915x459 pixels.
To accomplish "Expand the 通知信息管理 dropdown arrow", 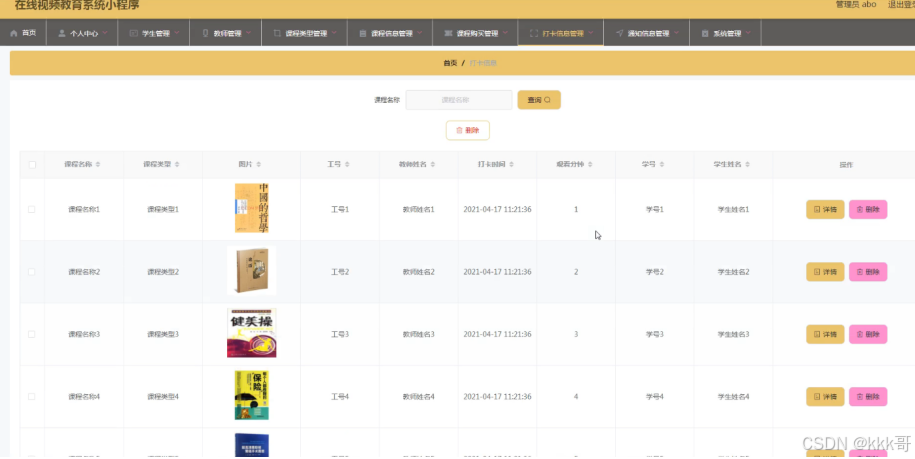I will click(676, 33).
